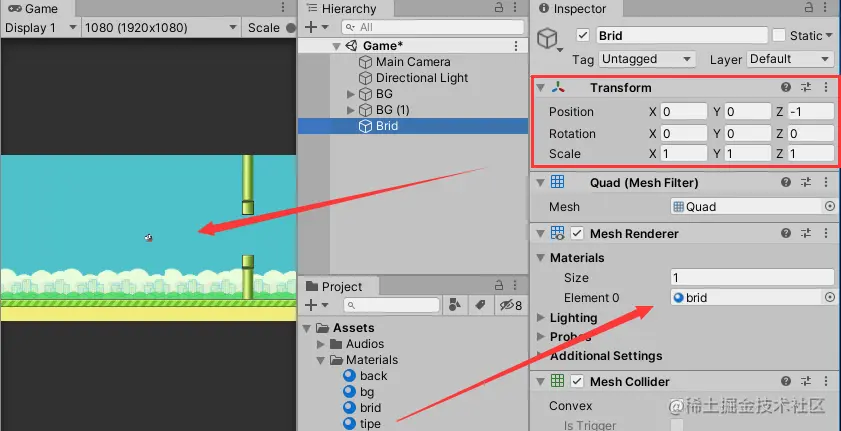Select Main Camera in Hierarchy
The width and height of the screenshot is (841, 431).
pos(413,62)
